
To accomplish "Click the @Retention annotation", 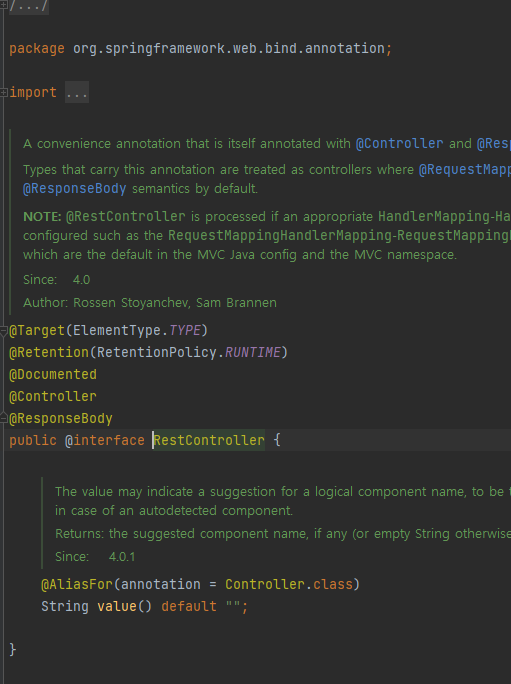I will [49, 352].
